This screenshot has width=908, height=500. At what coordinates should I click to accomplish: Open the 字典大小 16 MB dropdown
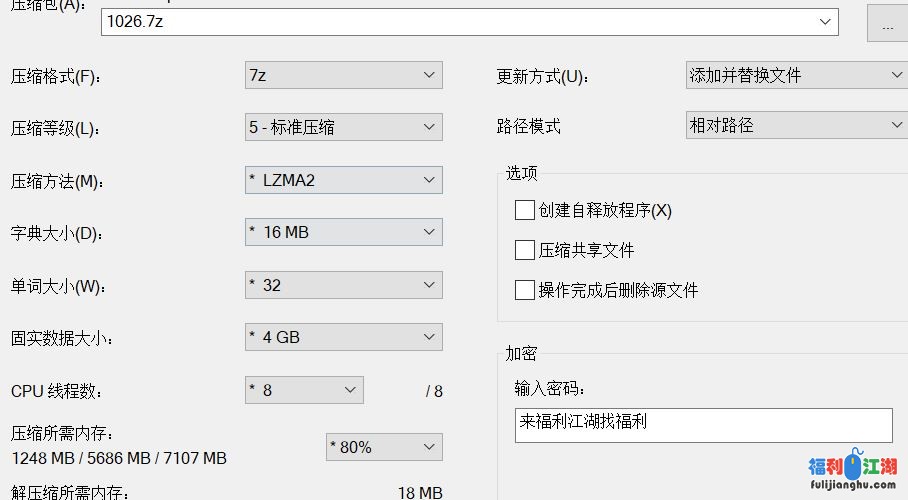point(429,232)
